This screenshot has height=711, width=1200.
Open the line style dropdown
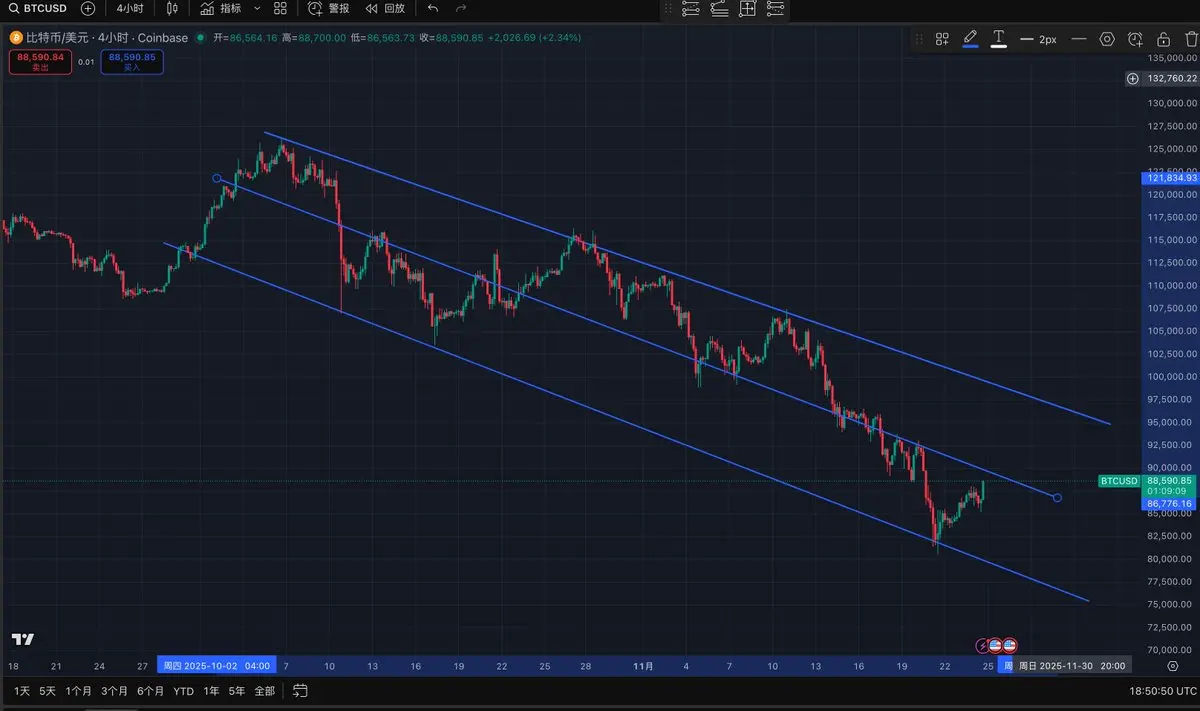coord(1078,39)
